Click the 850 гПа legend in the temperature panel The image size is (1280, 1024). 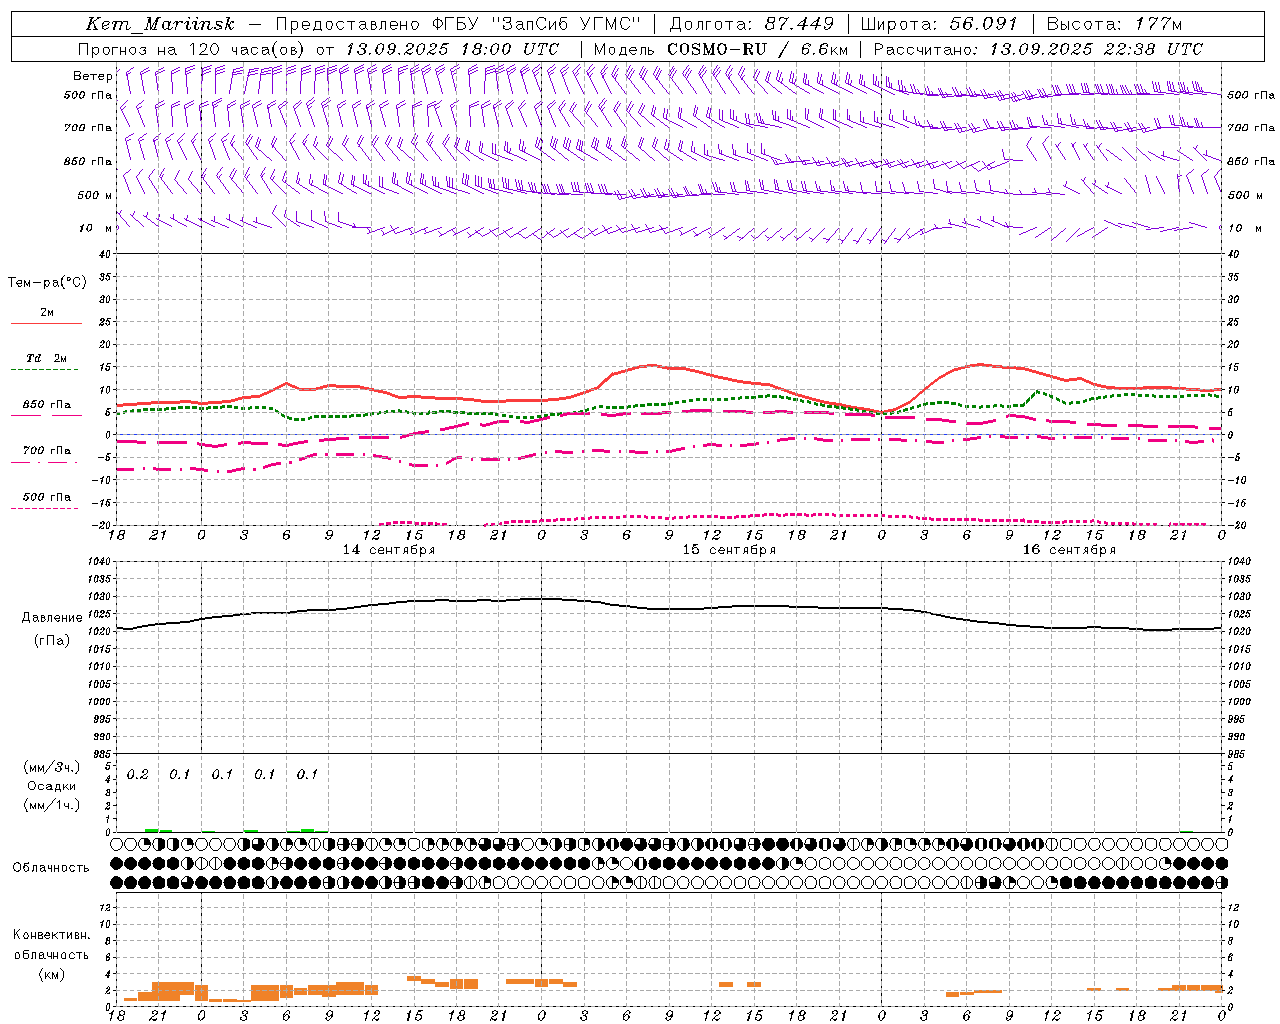[47, 405]
